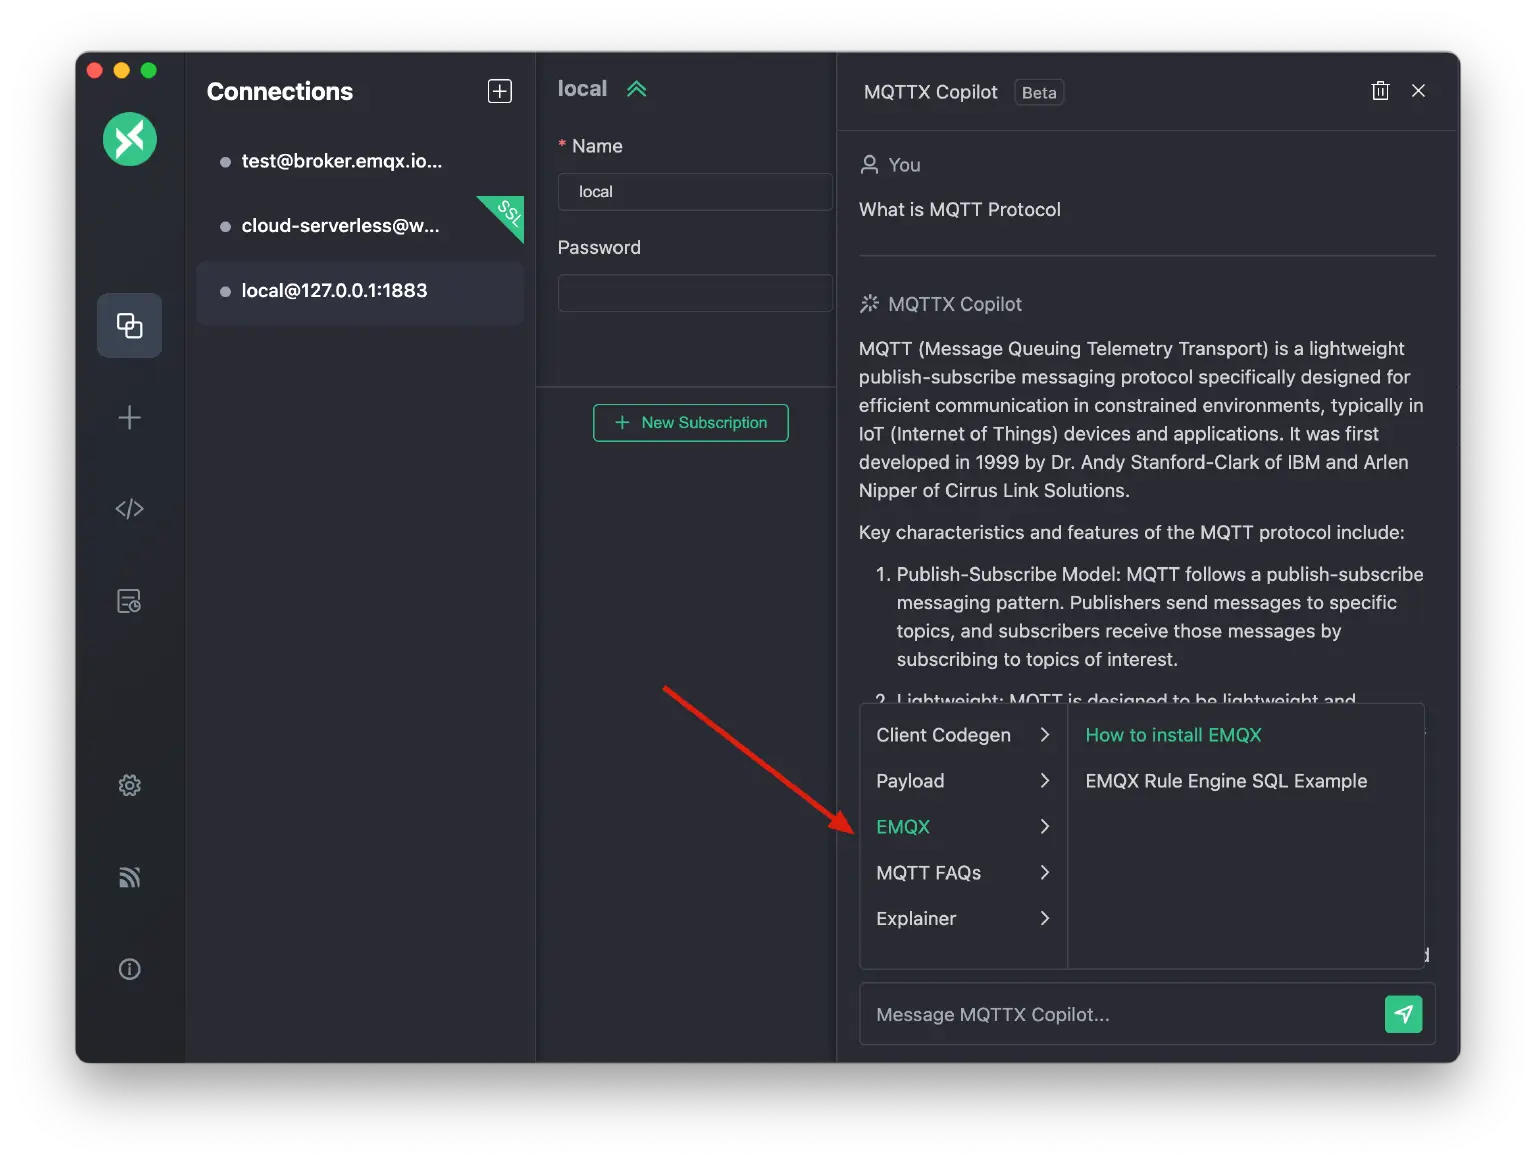Select EMQX in the Copilot menu
1536x1163 pixels.
coord(902,826)
